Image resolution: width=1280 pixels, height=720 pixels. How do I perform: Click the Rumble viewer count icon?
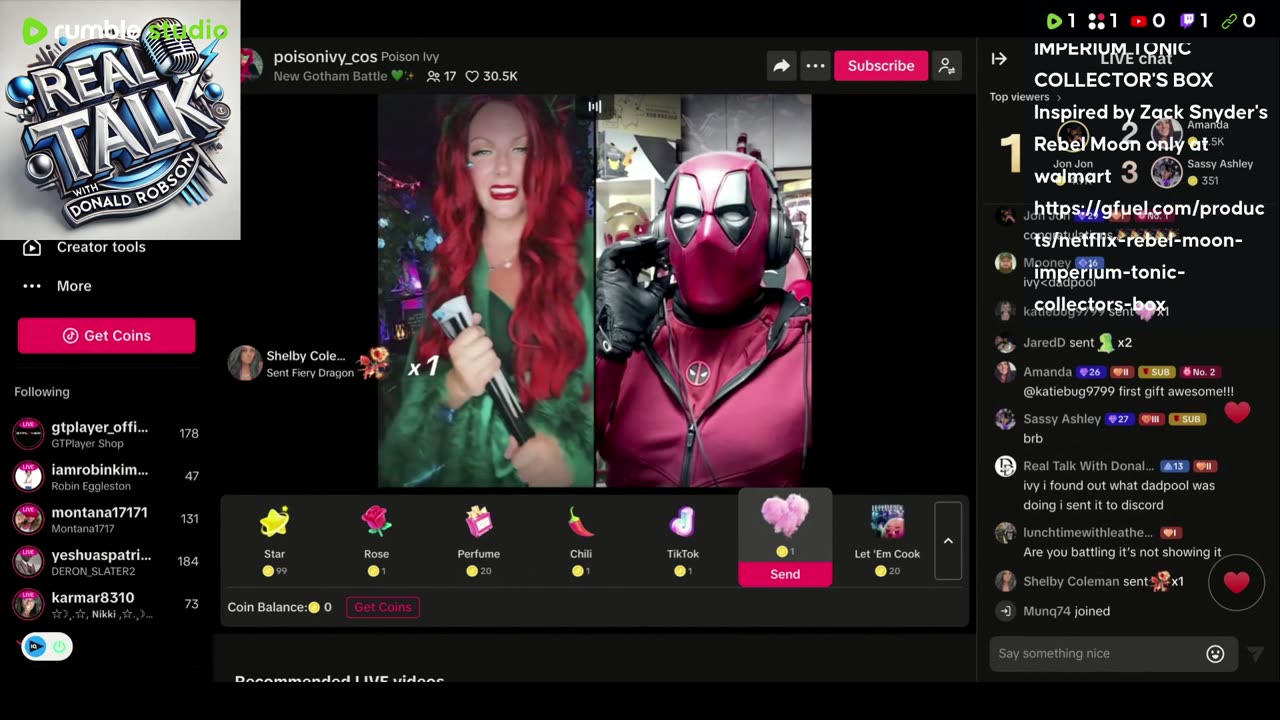tap(1054, 21)
